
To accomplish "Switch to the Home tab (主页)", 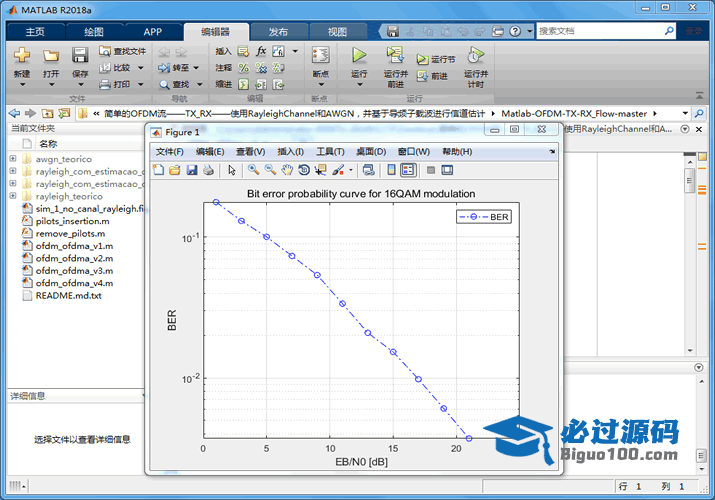I will (x=35, y=32).
